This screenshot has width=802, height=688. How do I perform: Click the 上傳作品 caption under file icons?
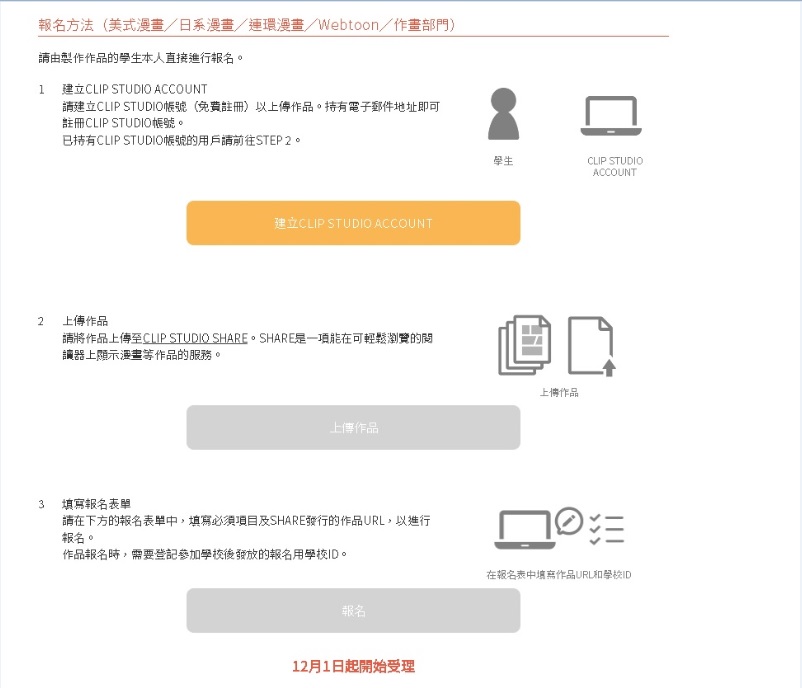point(559,392)
